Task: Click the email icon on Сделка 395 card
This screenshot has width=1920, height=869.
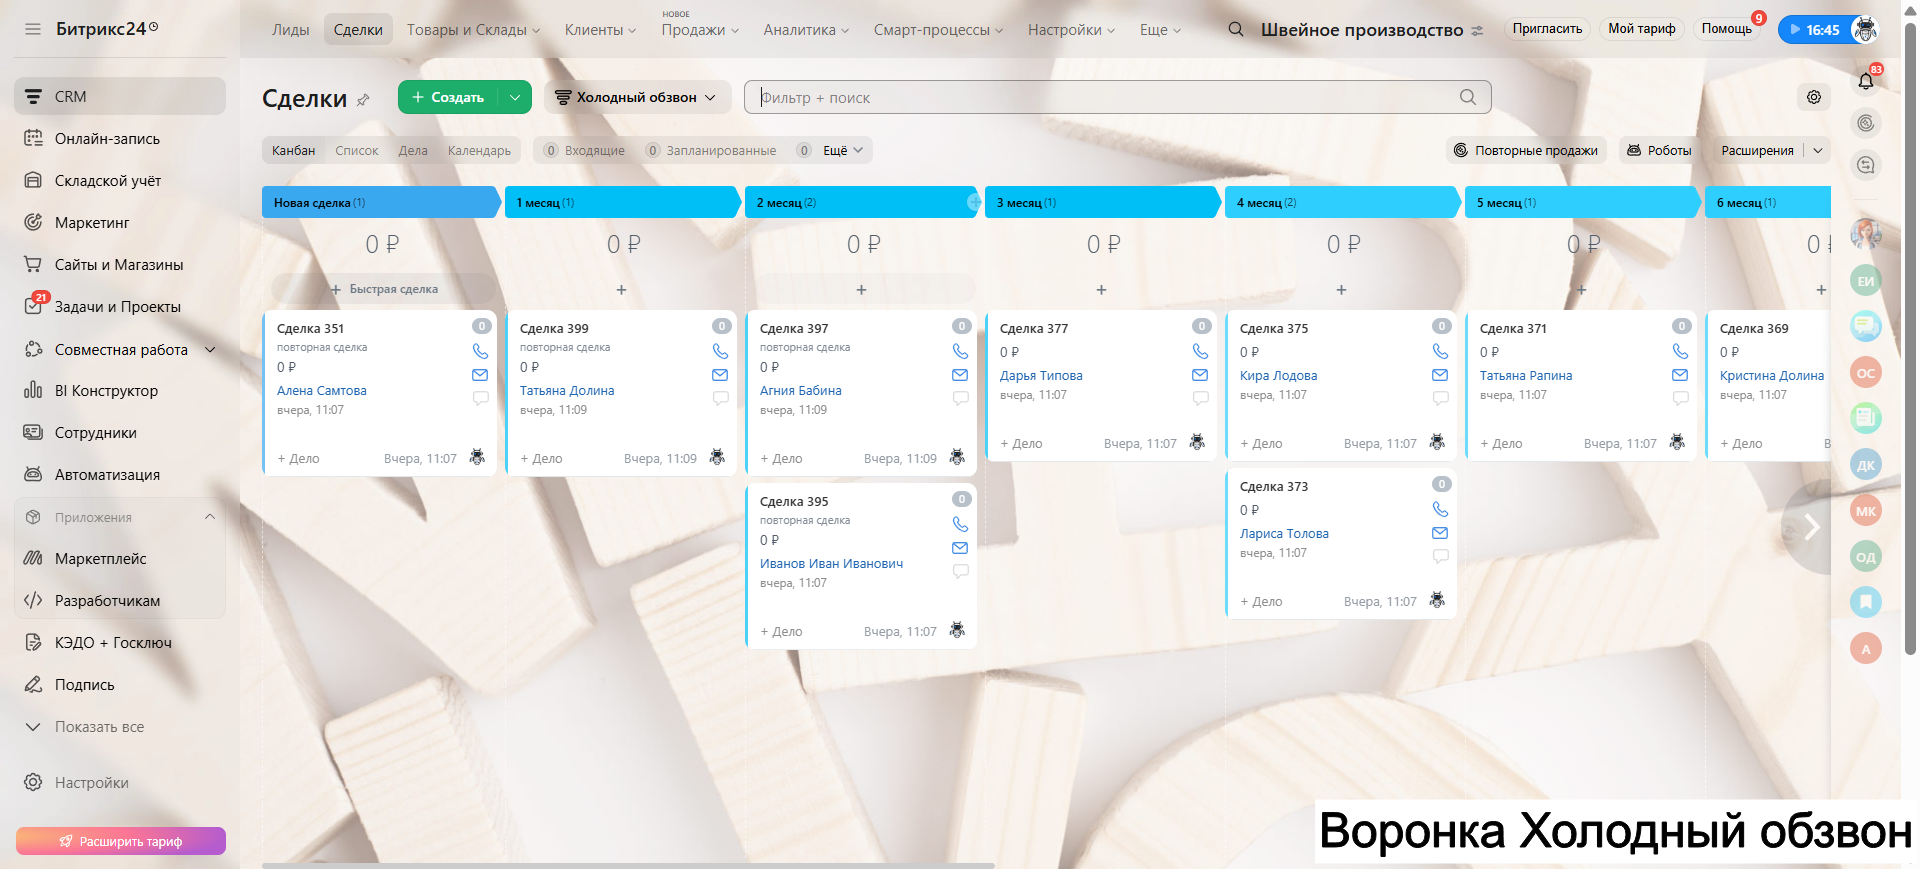Action: 960,548
